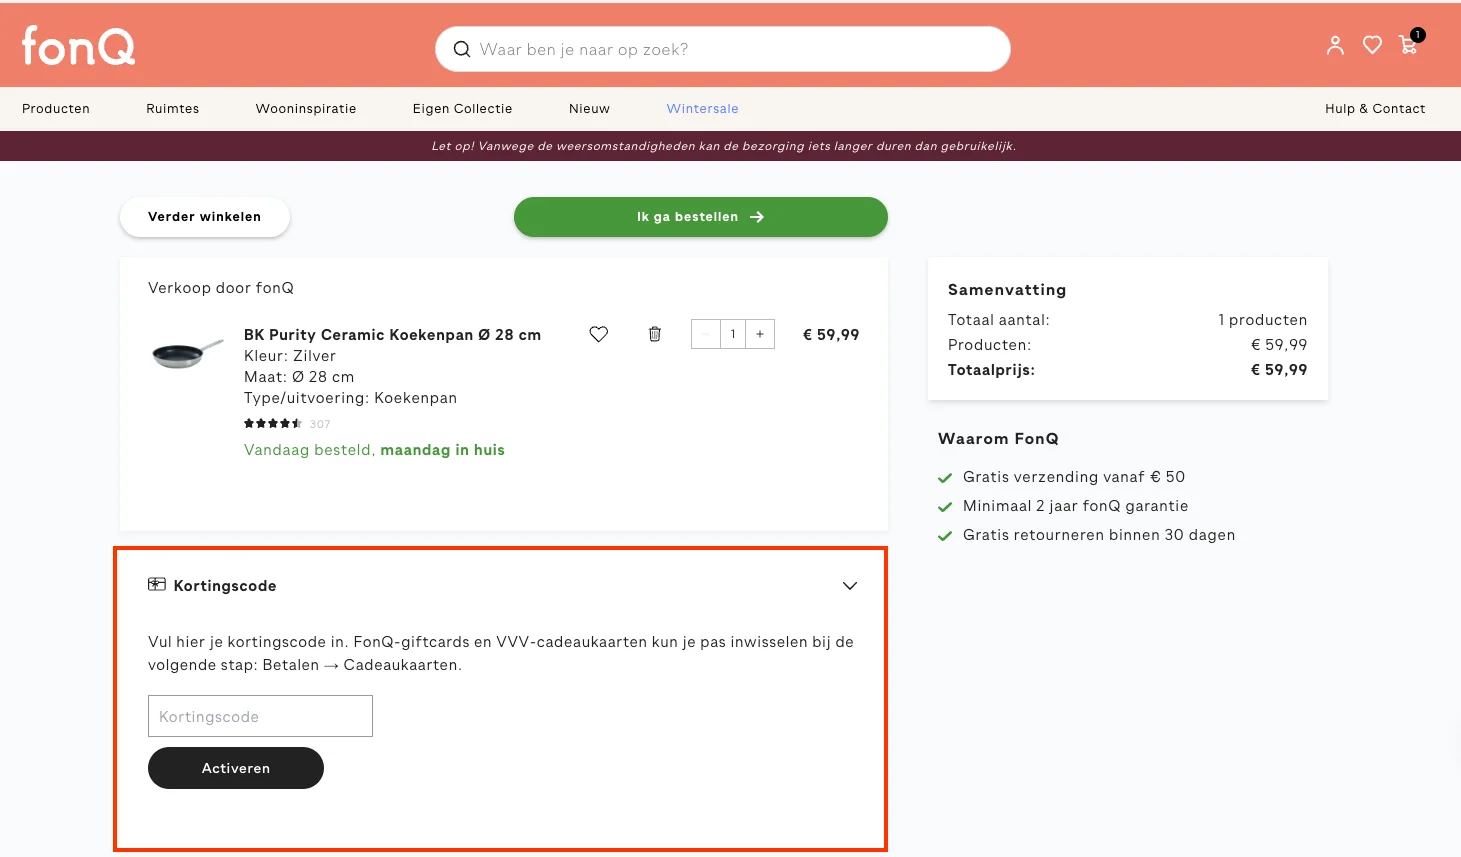Open the user account icon
Viewport: 1461px width, 857px height.
click(x=1335, y=45)
